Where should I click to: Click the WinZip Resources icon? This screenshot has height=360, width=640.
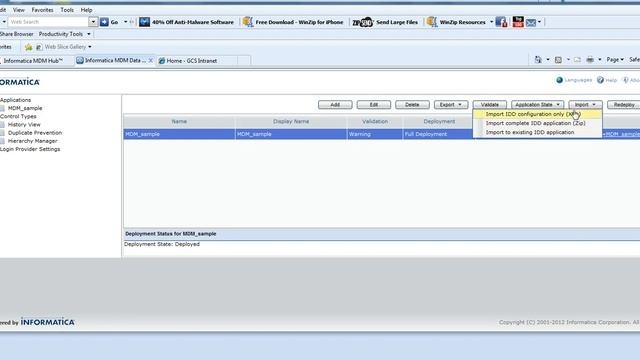[x=432, y=22]
